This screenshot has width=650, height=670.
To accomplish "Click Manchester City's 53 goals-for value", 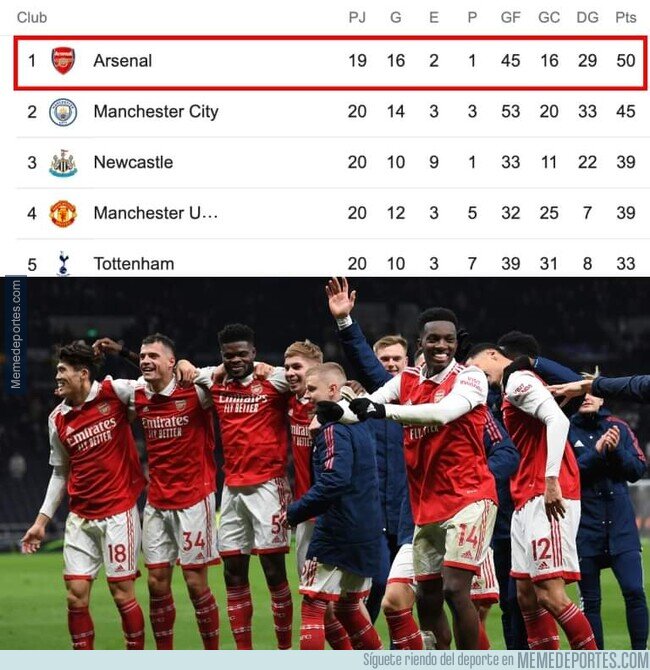I will point(511,112).
